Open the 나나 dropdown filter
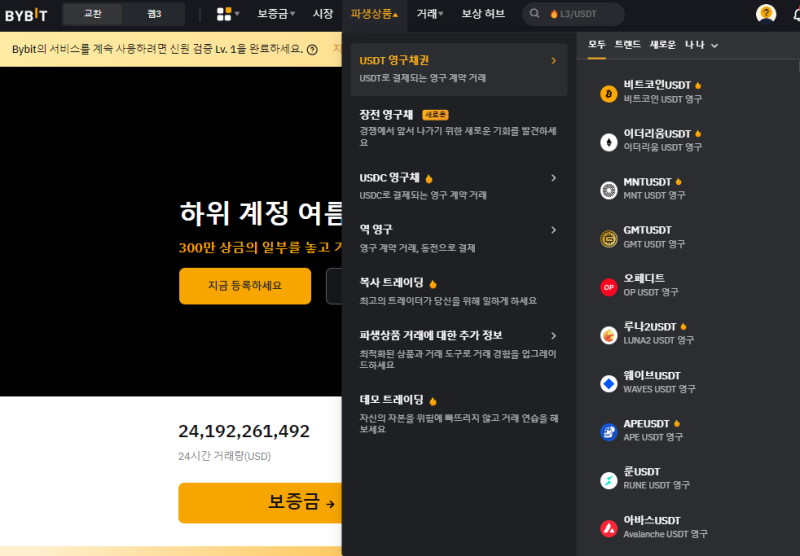 pyautogui.click(x=701, y=45)
